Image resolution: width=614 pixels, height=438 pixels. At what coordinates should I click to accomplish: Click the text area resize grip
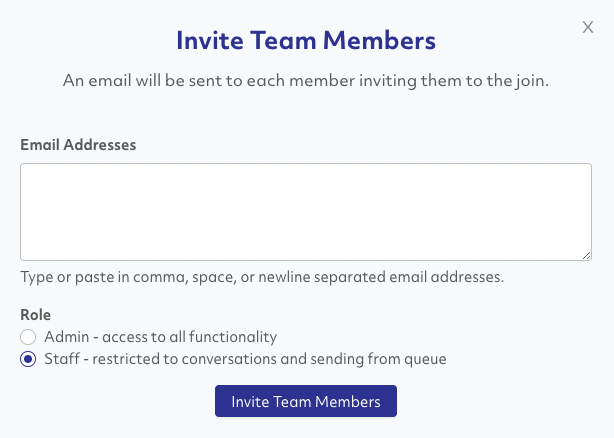(586, 255)
